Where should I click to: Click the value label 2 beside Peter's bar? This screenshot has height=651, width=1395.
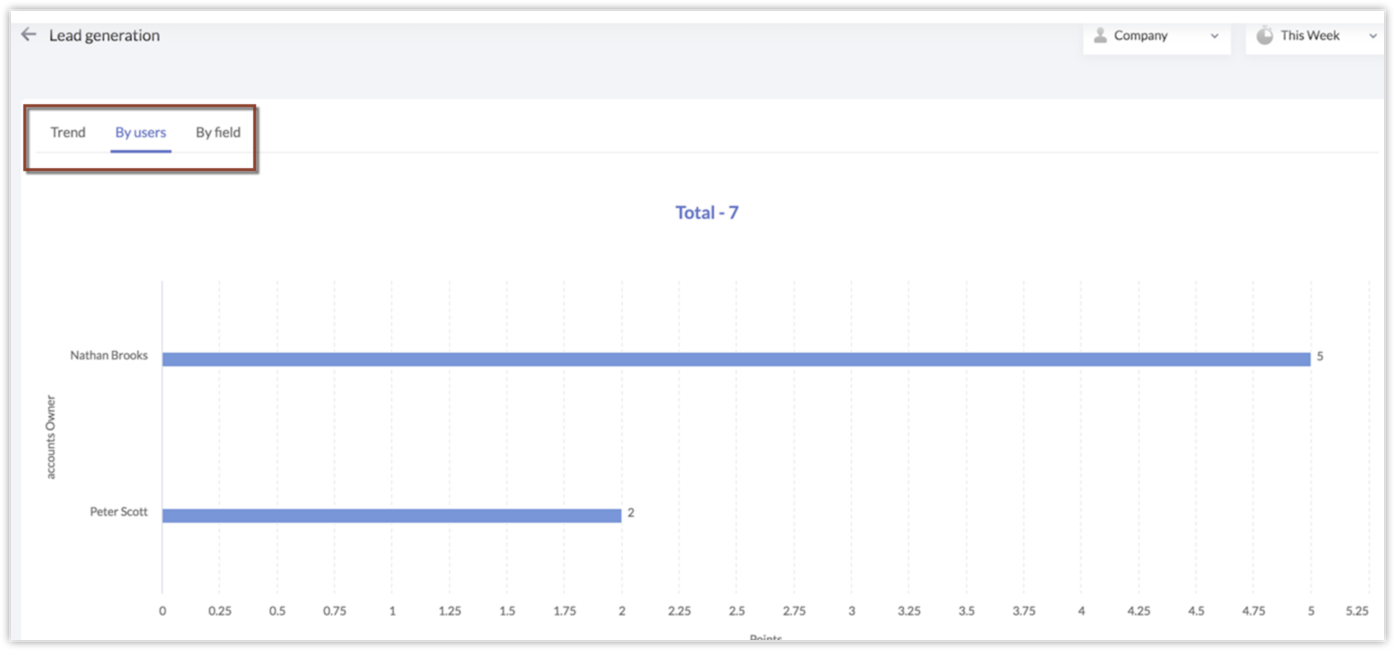tap(631, 513)
